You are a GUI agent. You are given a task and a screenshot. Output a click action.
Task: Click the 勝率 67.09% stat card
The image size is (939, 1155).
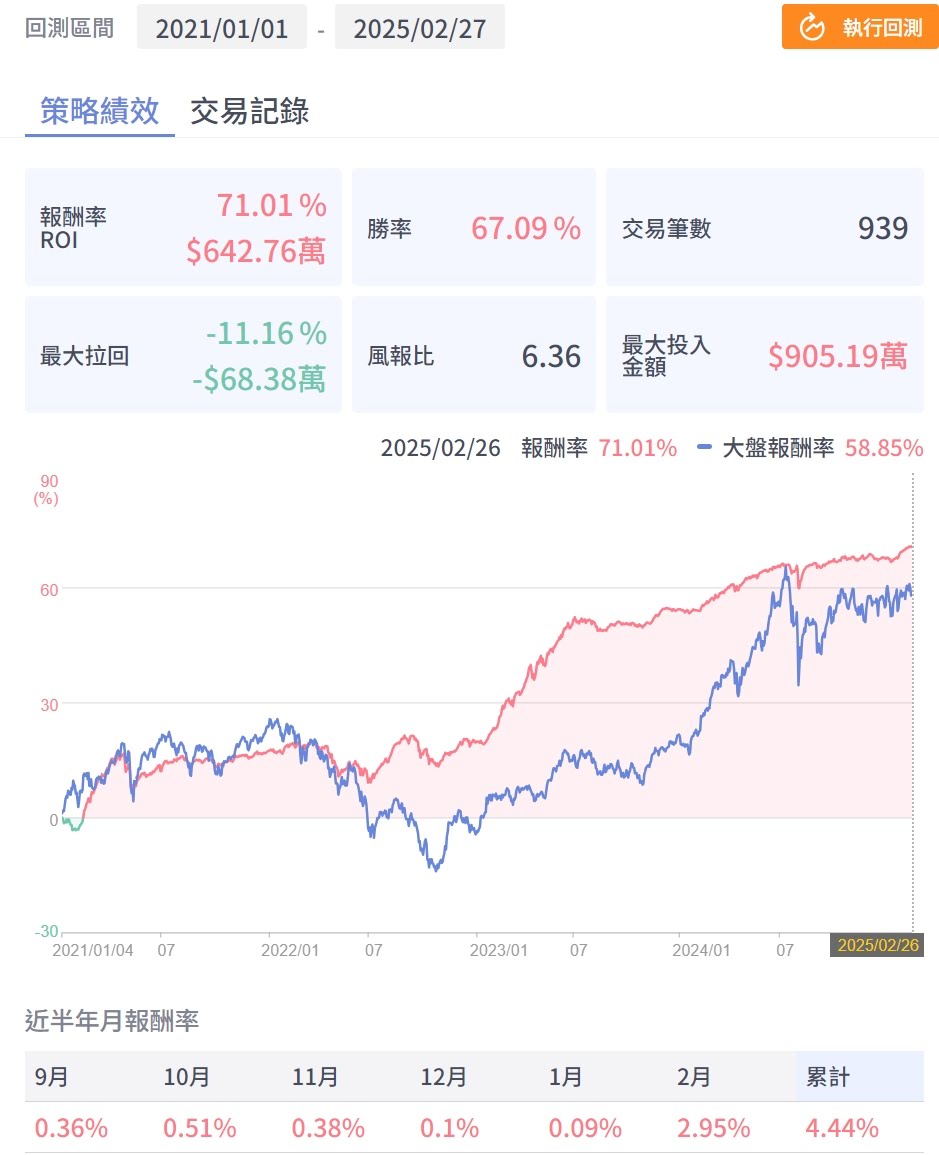point(473,227)
